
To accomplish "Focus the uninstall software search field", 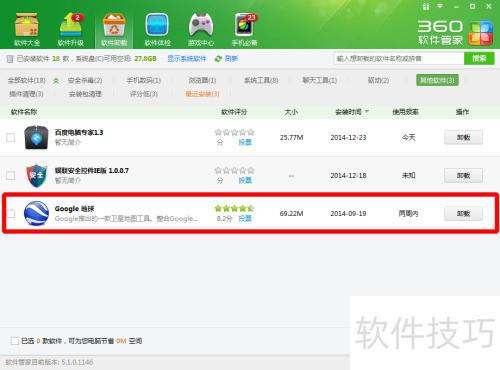I will [399, 59].
